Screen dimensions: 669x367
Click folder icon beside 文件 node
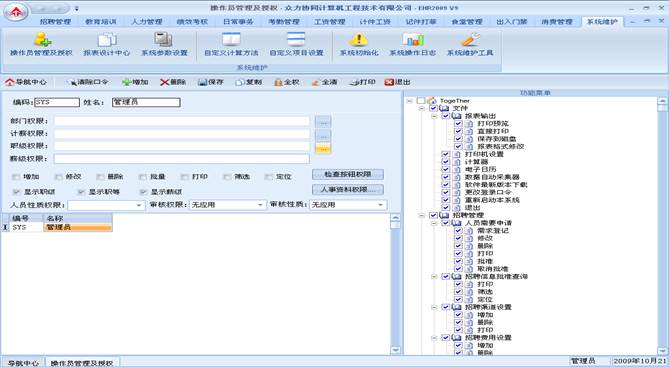[445, 108]
